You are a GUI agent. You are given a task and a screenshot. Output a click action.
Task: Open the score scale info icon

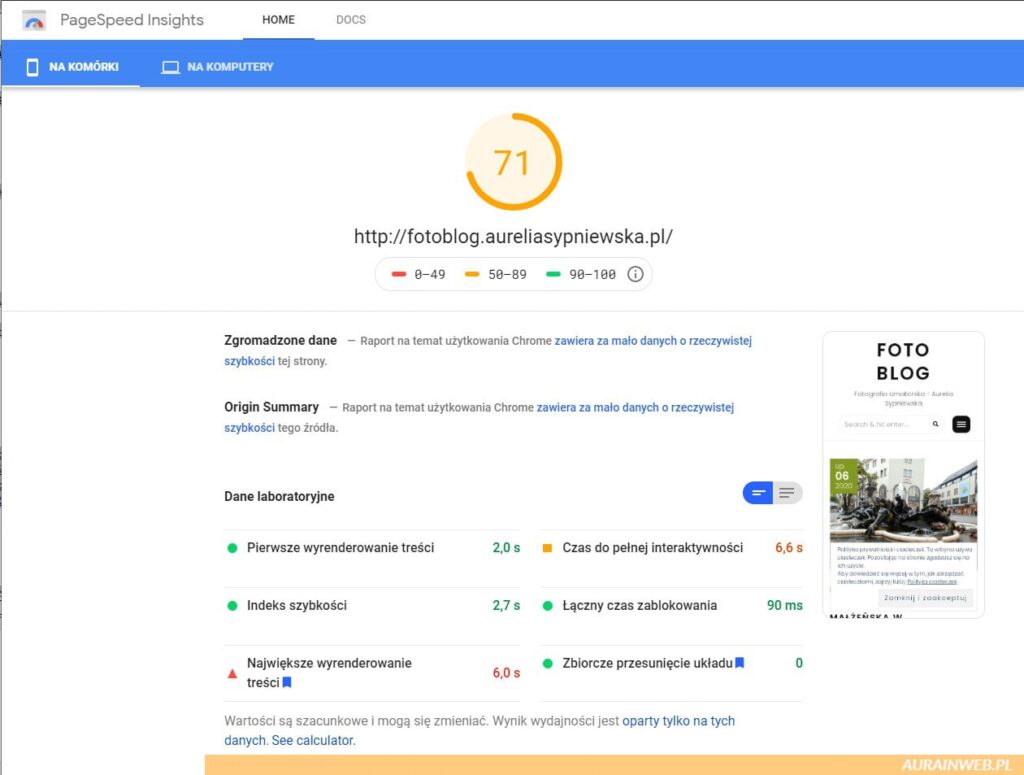tap(635, 274)
